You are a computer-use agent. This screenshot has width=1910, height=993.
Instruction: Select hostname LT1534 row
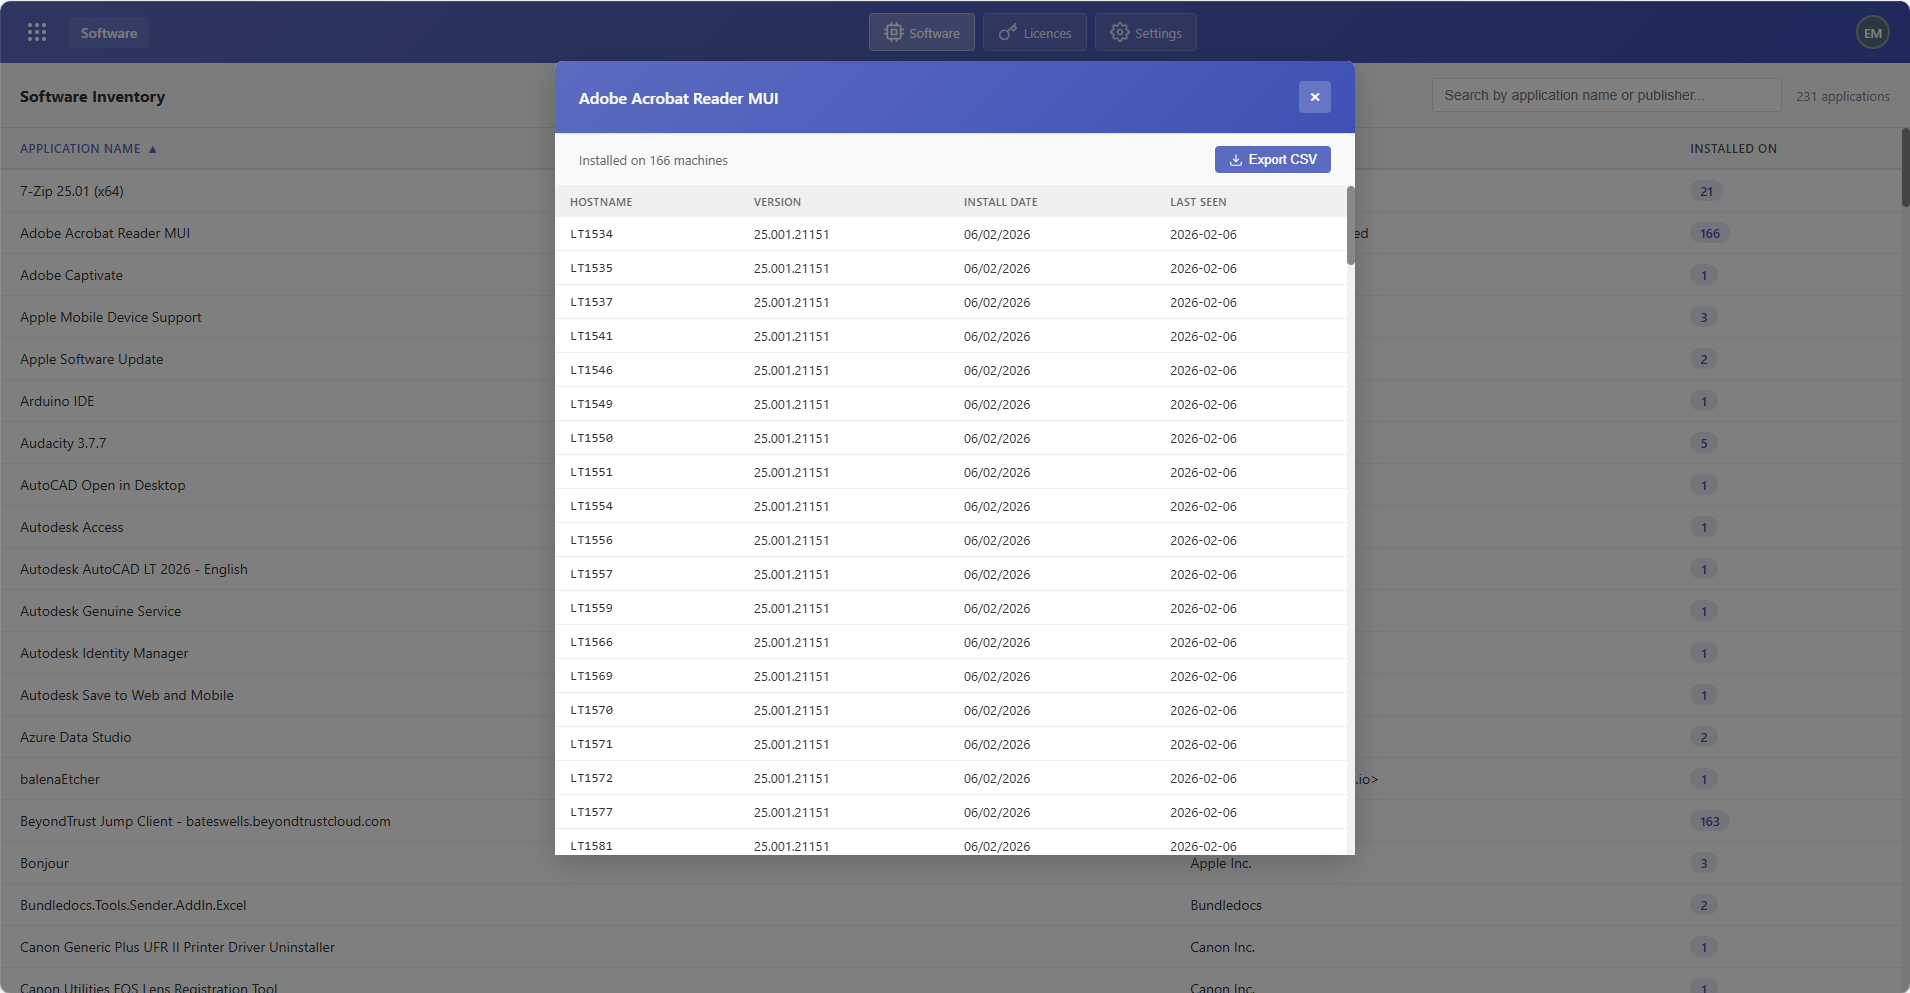click(950, 234)
